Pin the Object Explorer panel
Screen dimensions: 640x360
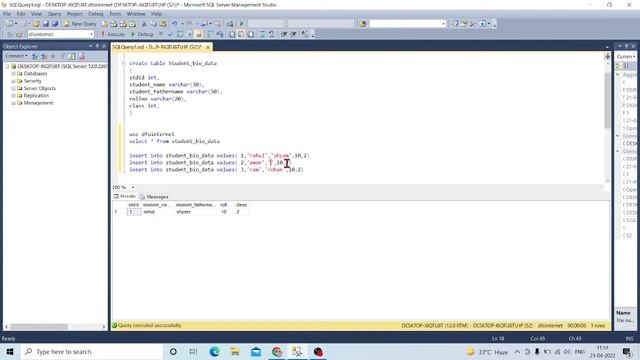[97, 46]
